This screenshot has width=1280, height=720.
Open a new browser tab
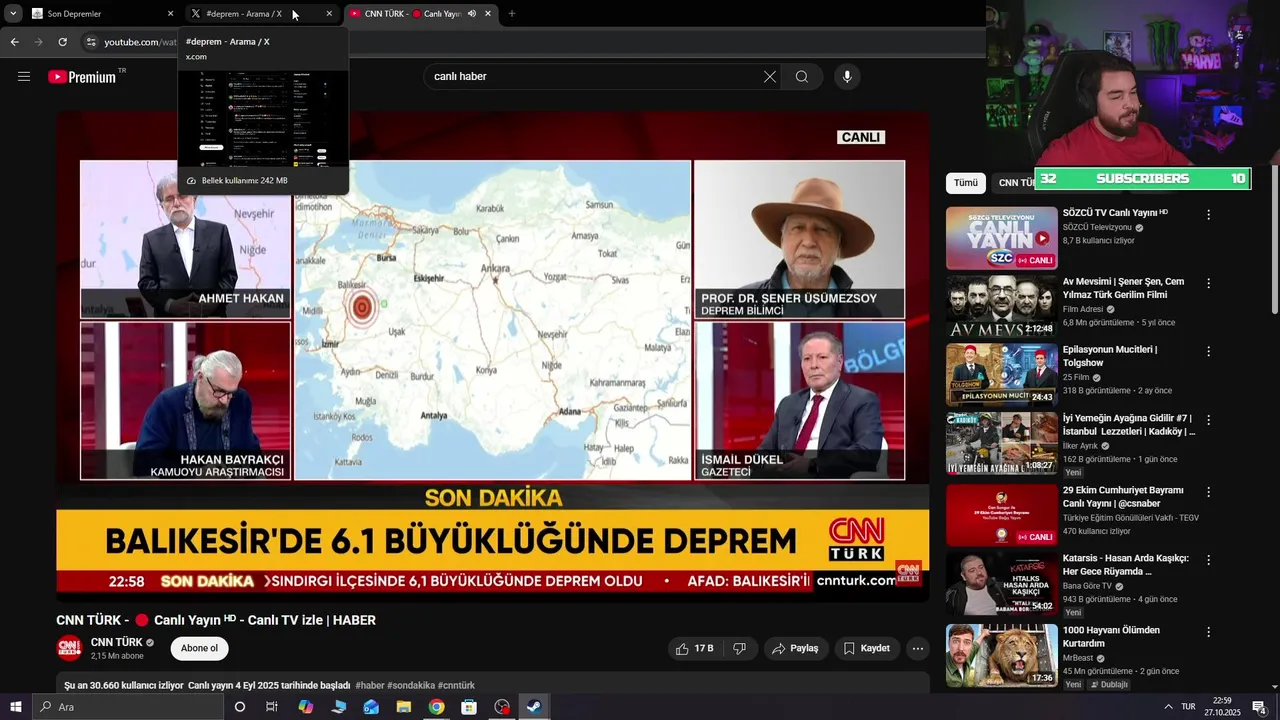[x=512, y=14]
